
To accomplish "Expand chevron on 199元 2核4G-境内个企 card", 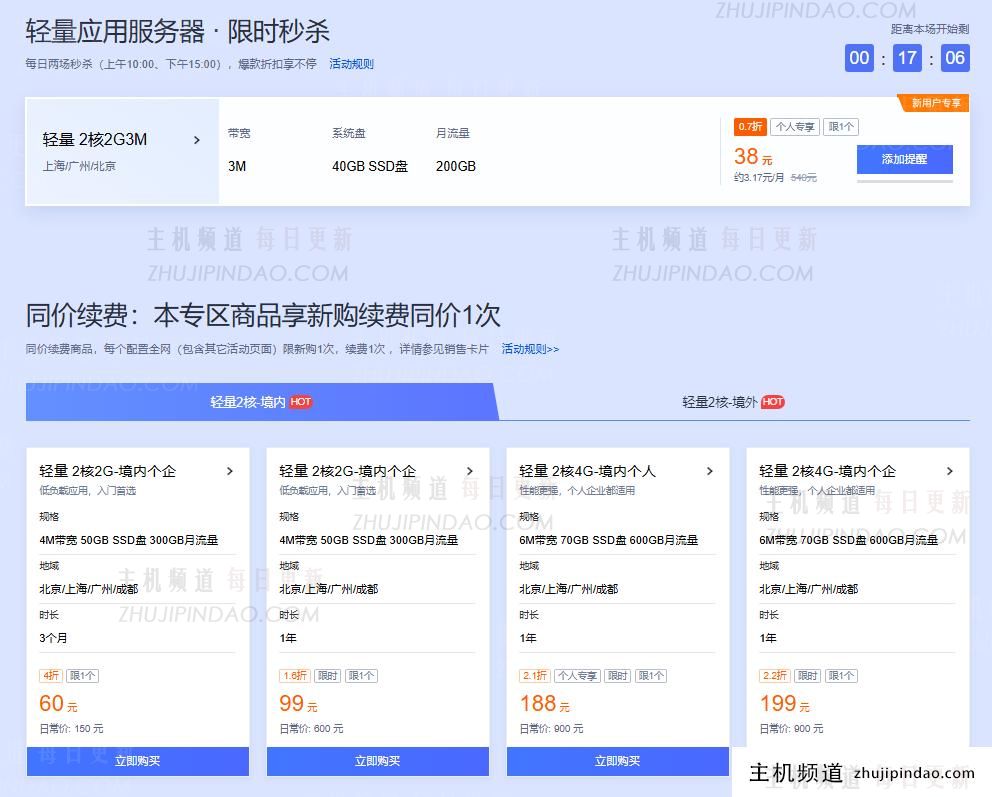I will pos(949,471).
